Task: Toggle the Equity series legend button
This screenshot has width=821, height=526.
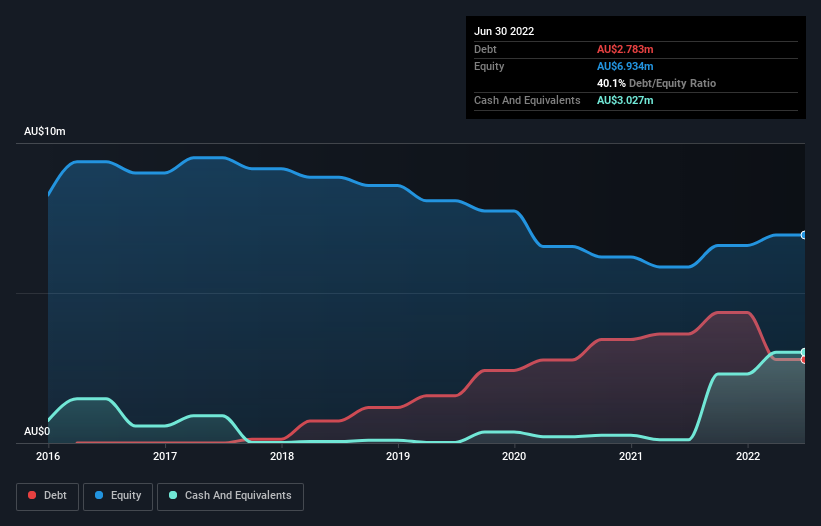Action: pos(118,496)
